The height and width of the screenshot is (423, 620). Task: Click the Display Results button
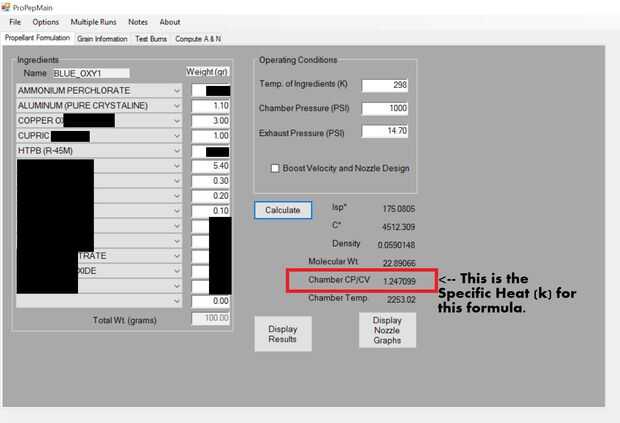[x=283, y=334]
